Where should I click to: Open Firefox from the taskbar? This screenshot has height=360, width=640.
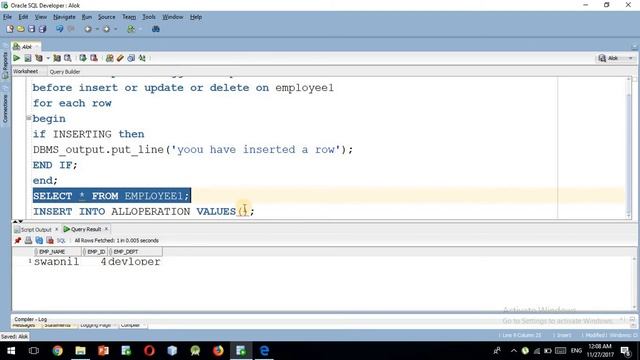[x=218, y=351]
